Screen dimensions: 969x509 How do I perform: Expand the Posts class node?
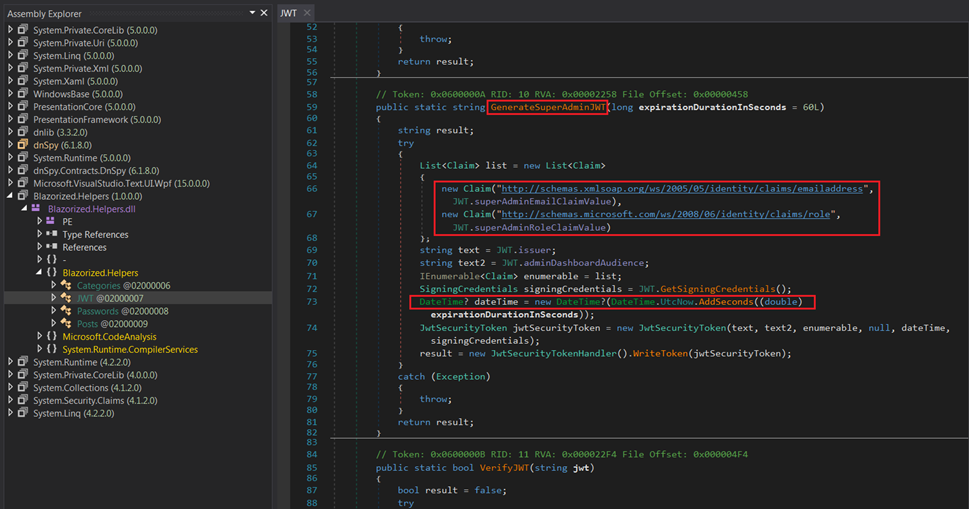54,324
